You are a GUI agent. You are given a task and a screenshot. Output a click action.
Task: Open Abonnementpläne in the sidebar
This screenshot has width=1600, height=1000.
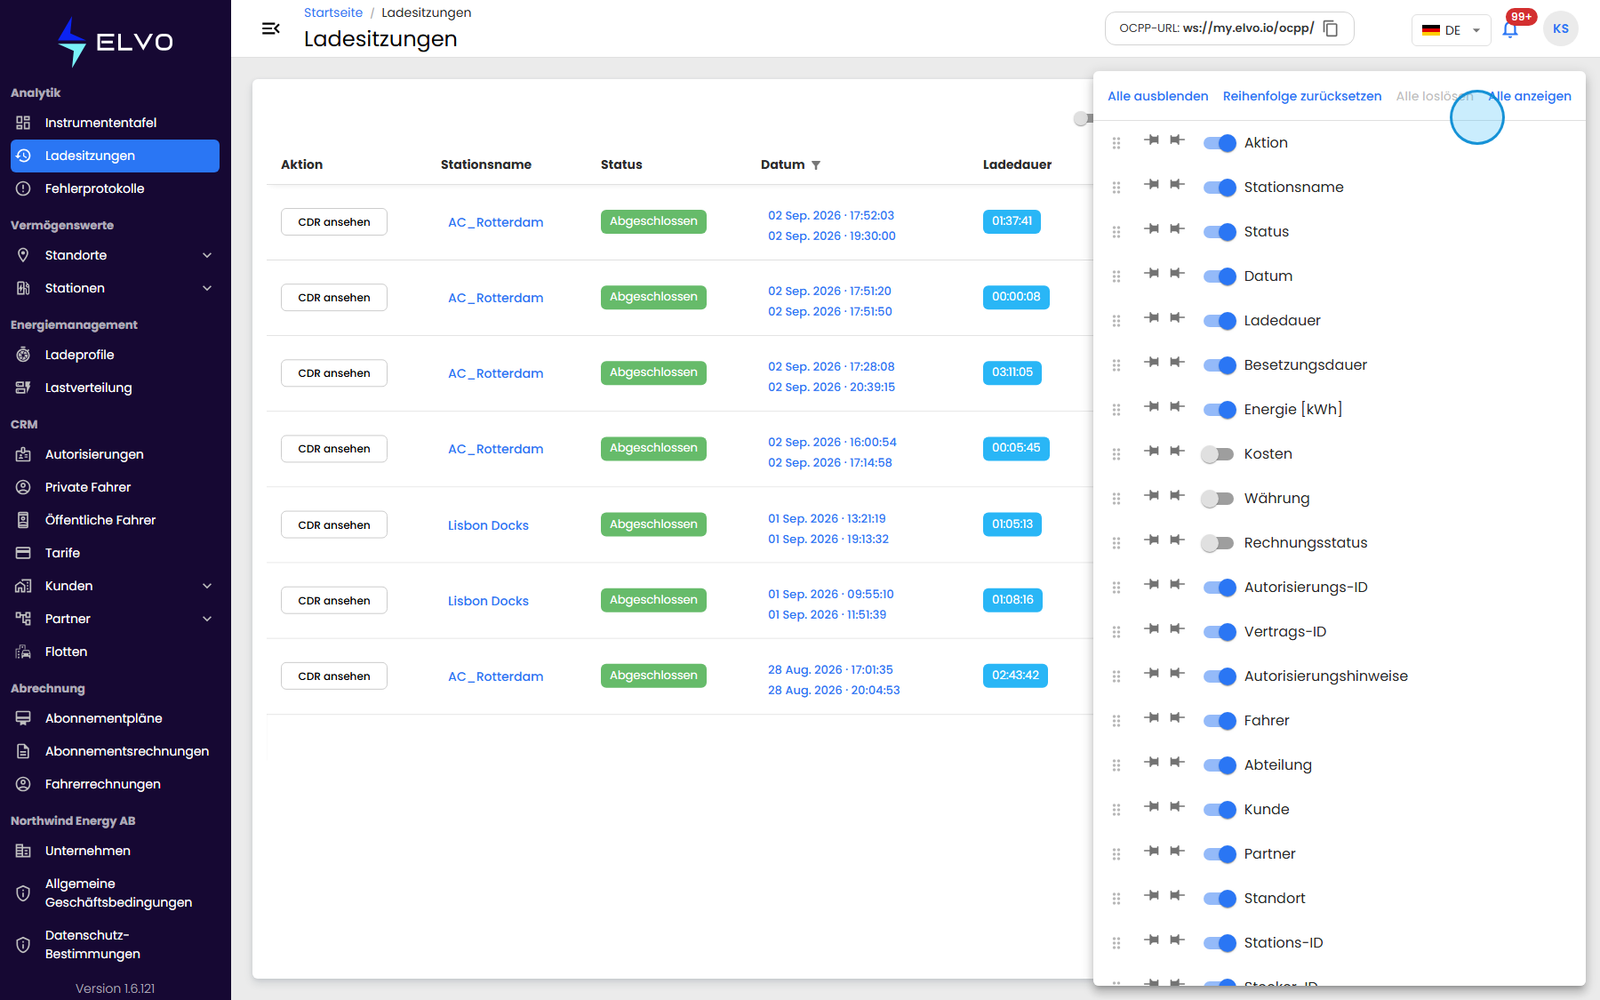[115, 718]
